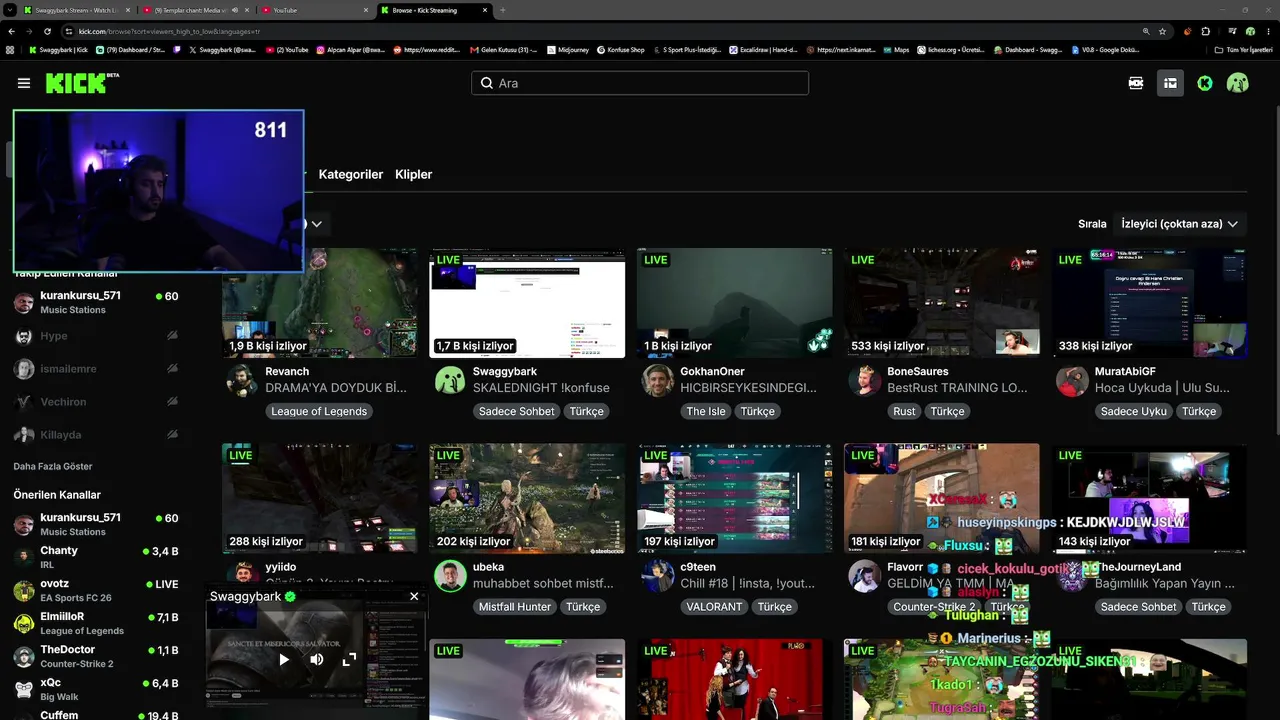Switch to the YouTube browser tab

pyautogui.click(x=314, y=10)
